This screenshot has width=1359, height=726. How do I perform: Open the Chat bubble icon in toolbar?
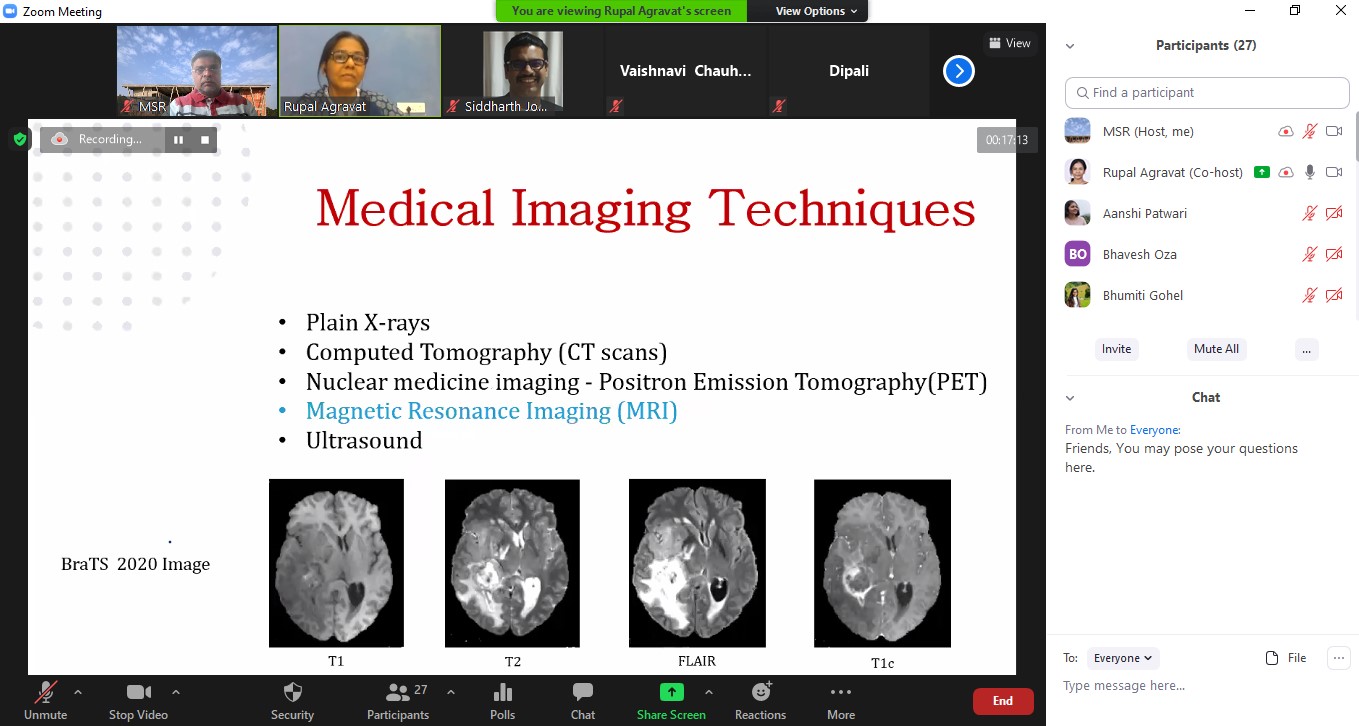582,693
